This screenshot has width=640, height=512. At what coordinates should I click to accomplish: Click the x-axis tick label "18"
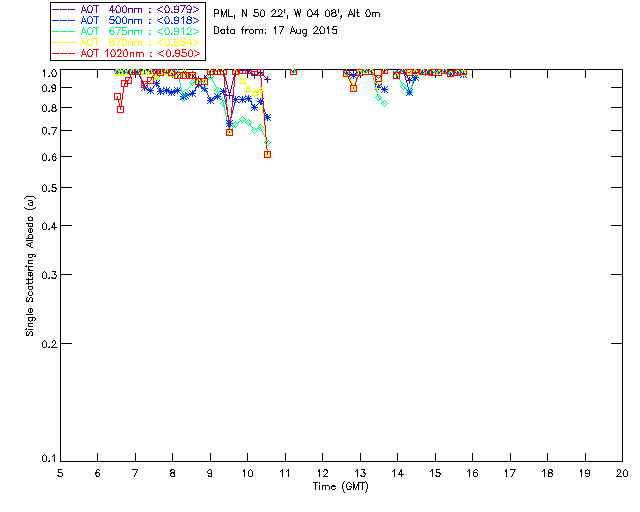(547, 473)
